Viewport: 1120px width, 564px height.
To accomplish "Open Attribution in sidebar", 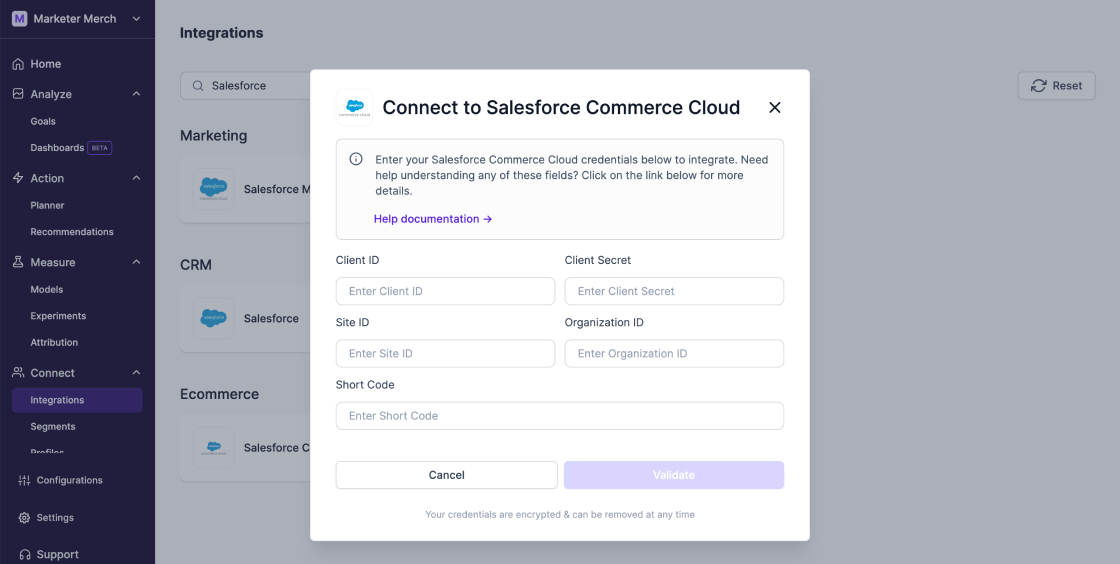I will (54, 343).
